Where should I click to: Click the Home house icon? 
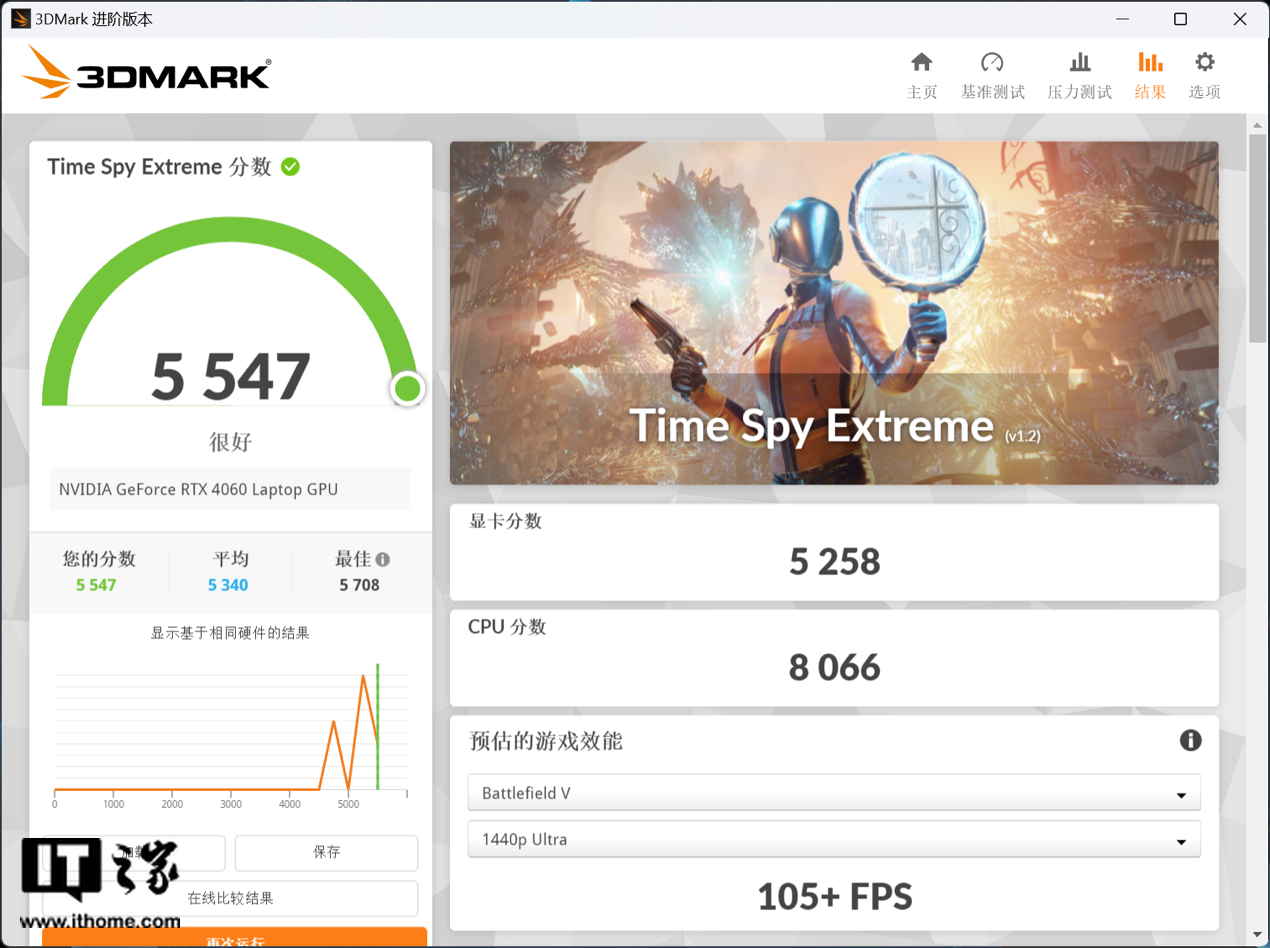[x=921, y=62]
